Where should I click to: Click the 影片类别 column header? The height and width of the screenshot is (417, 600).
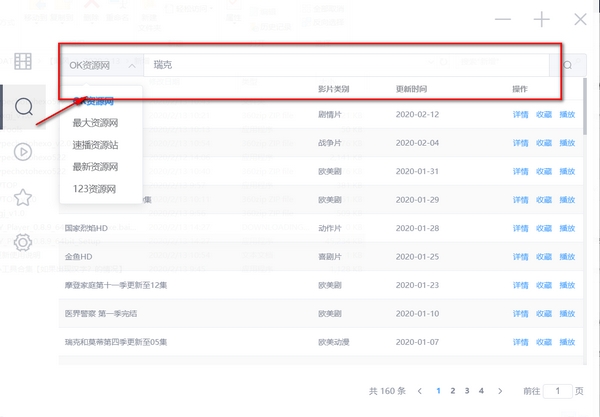[333, 89]
